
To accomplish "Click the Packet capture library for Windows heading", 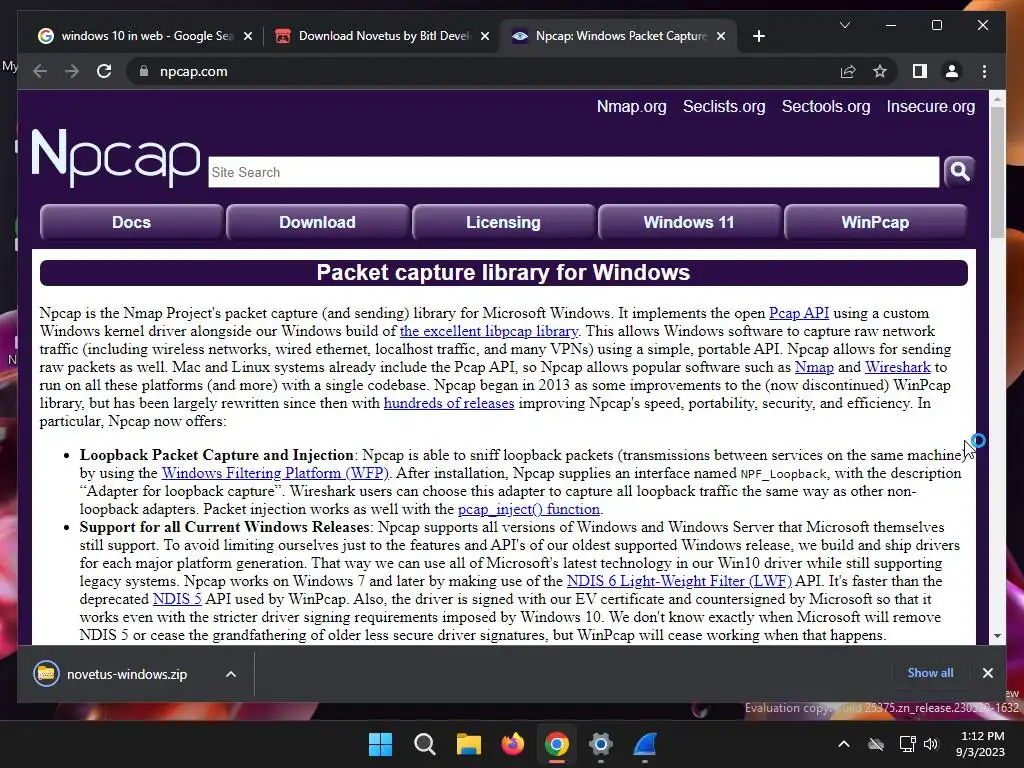I will click(x=503, y=273).
